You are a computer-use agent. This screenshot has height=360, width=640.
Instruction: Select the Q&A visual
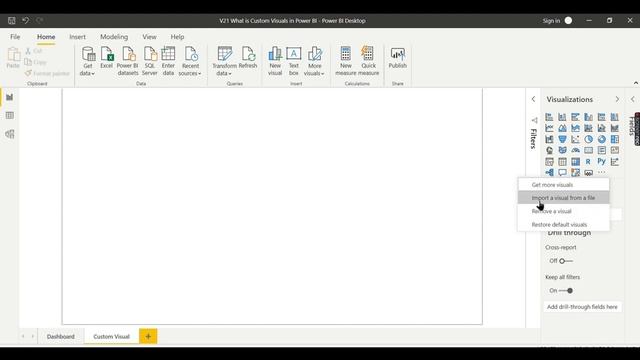[562, 173]
